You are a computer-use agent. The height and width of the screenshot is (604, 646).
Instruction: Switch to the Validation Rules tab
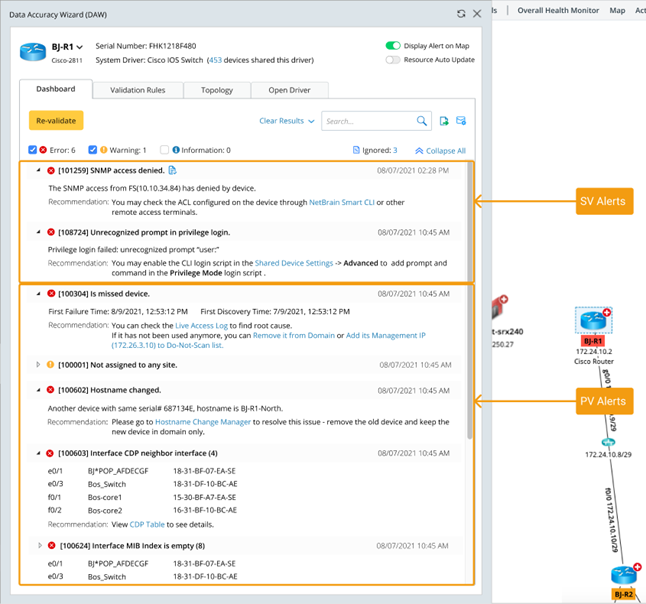(138, 90)
